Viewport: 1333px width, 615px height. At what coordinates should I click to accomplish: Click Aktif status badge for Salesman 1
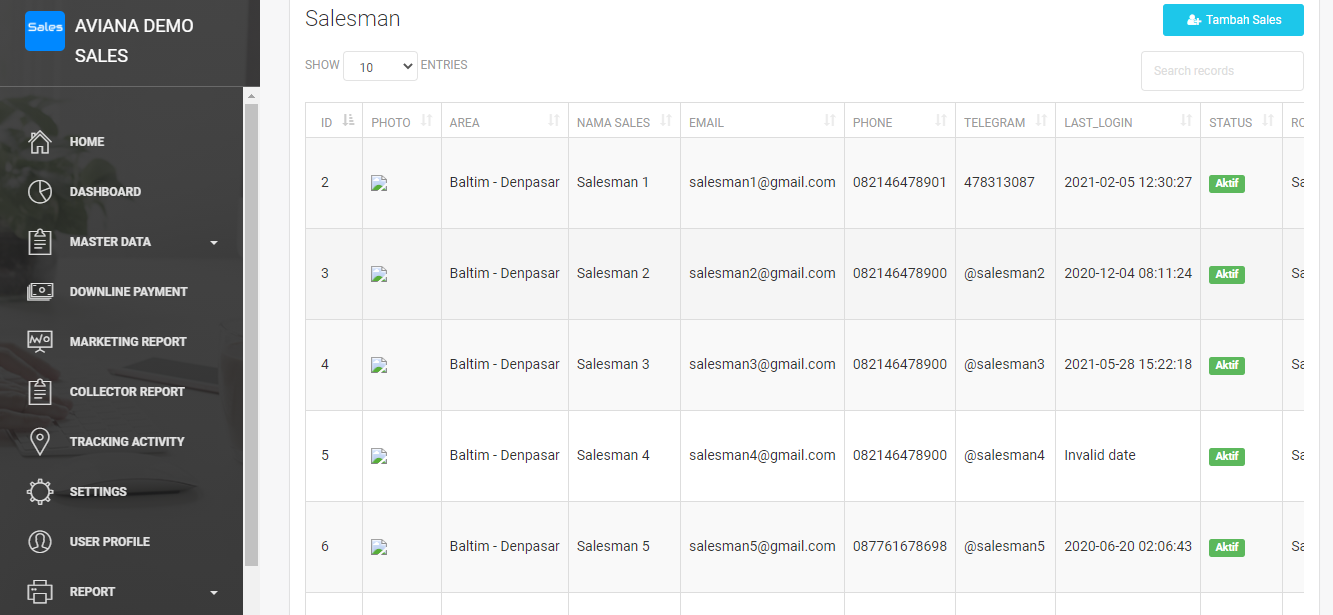(x=1226, y=184)
